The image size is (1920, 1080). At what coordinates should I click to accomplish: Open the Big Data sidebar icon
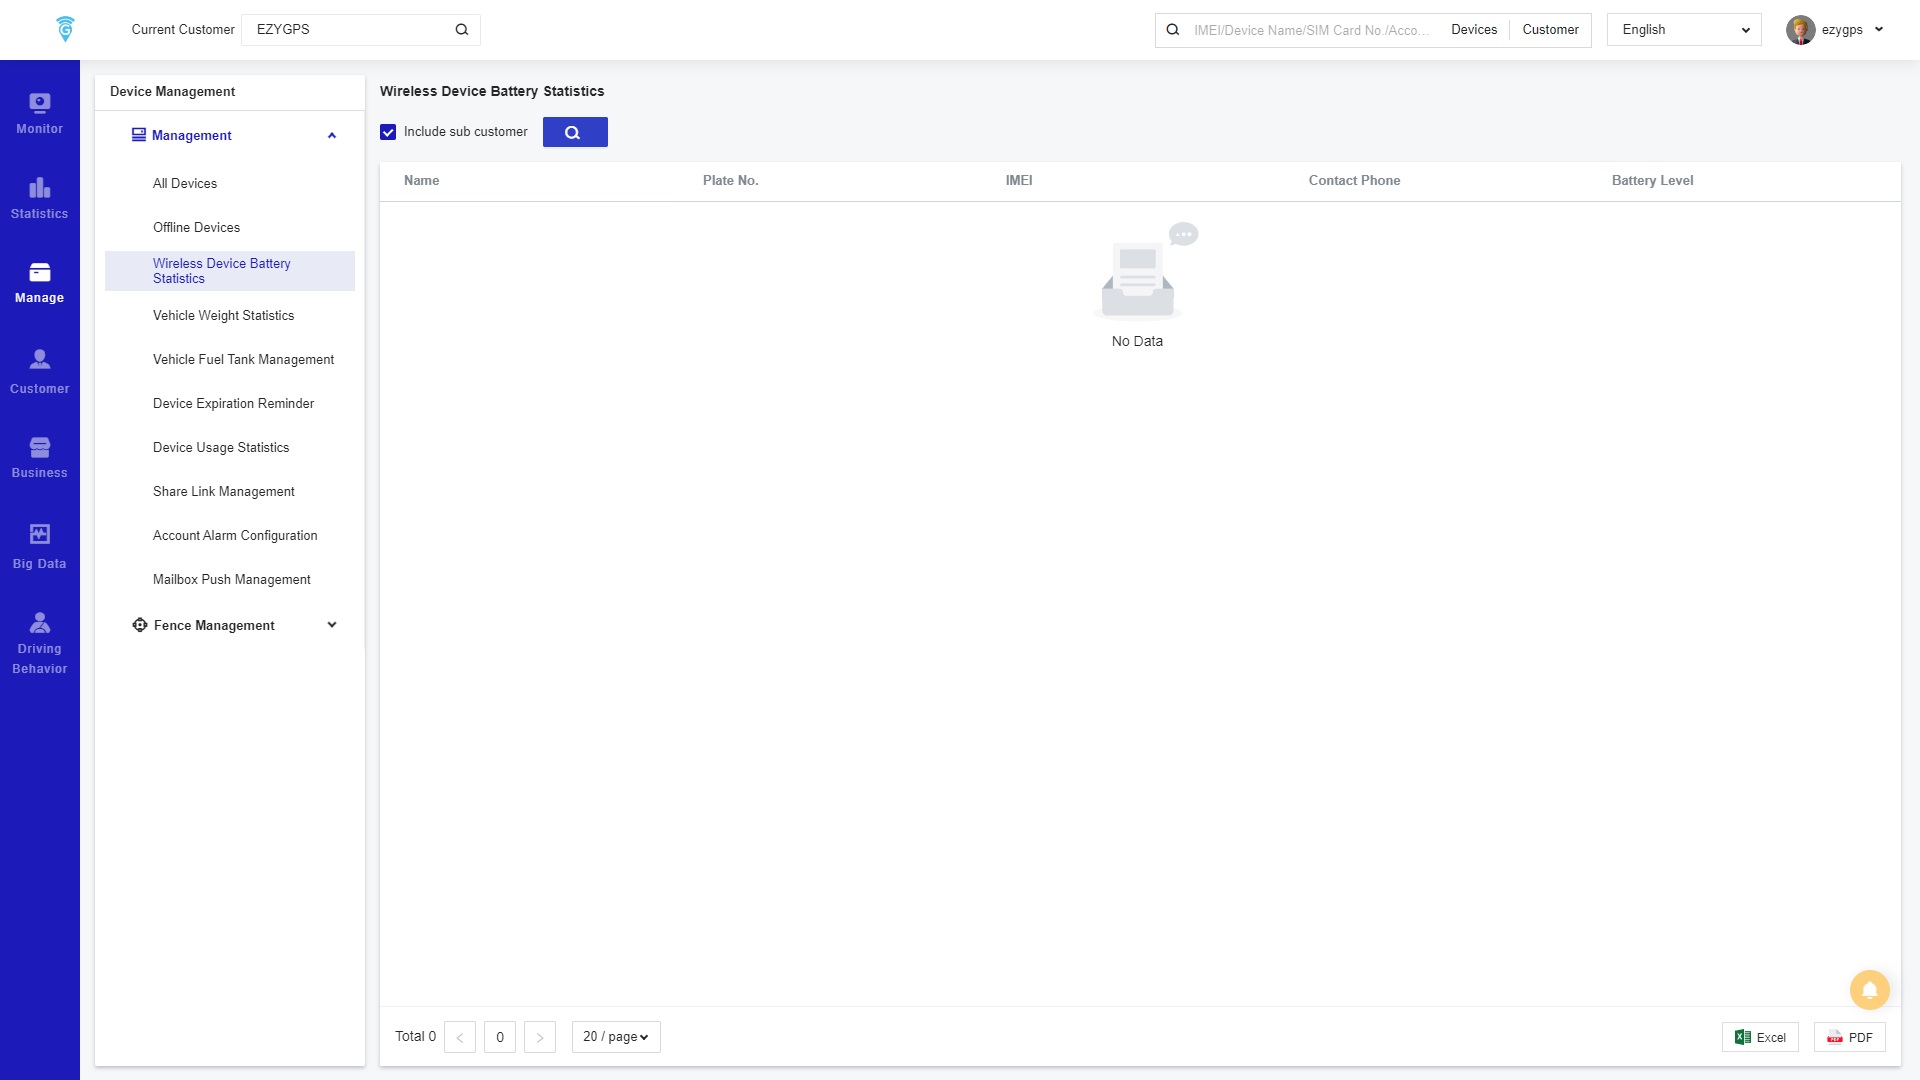click(39, 547)
